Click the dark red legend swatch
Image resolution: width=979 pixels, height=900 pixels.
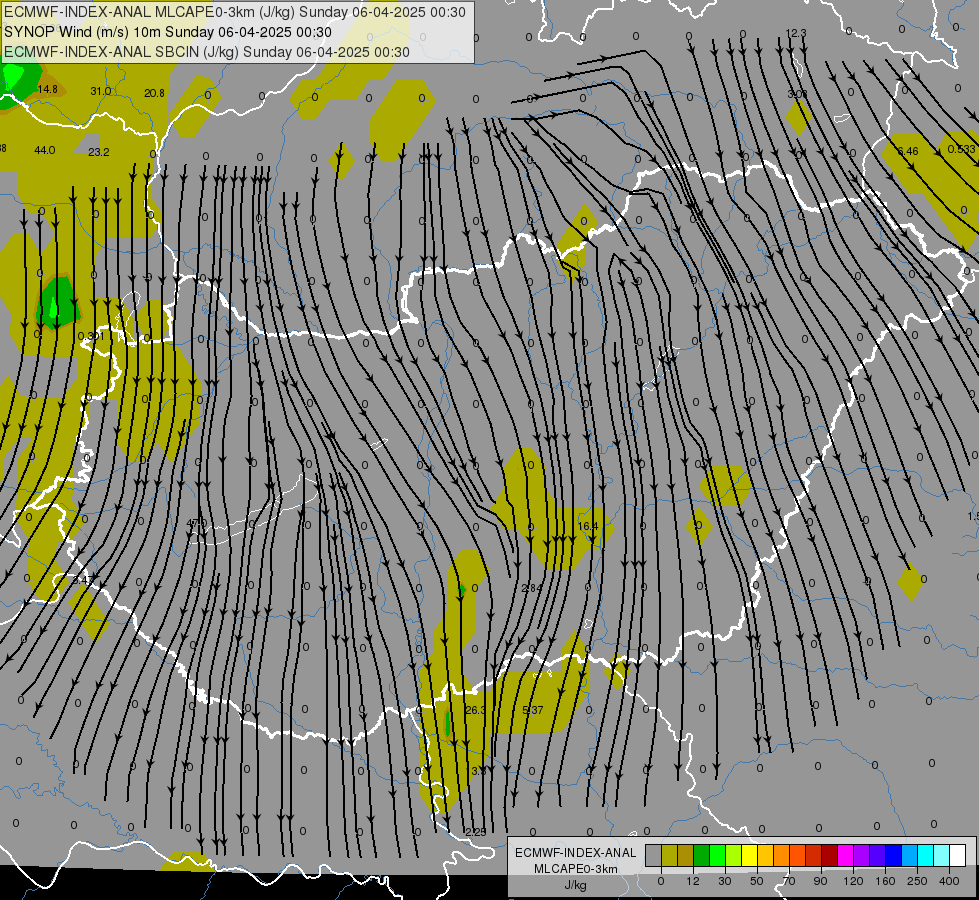[x=829, y=855]
